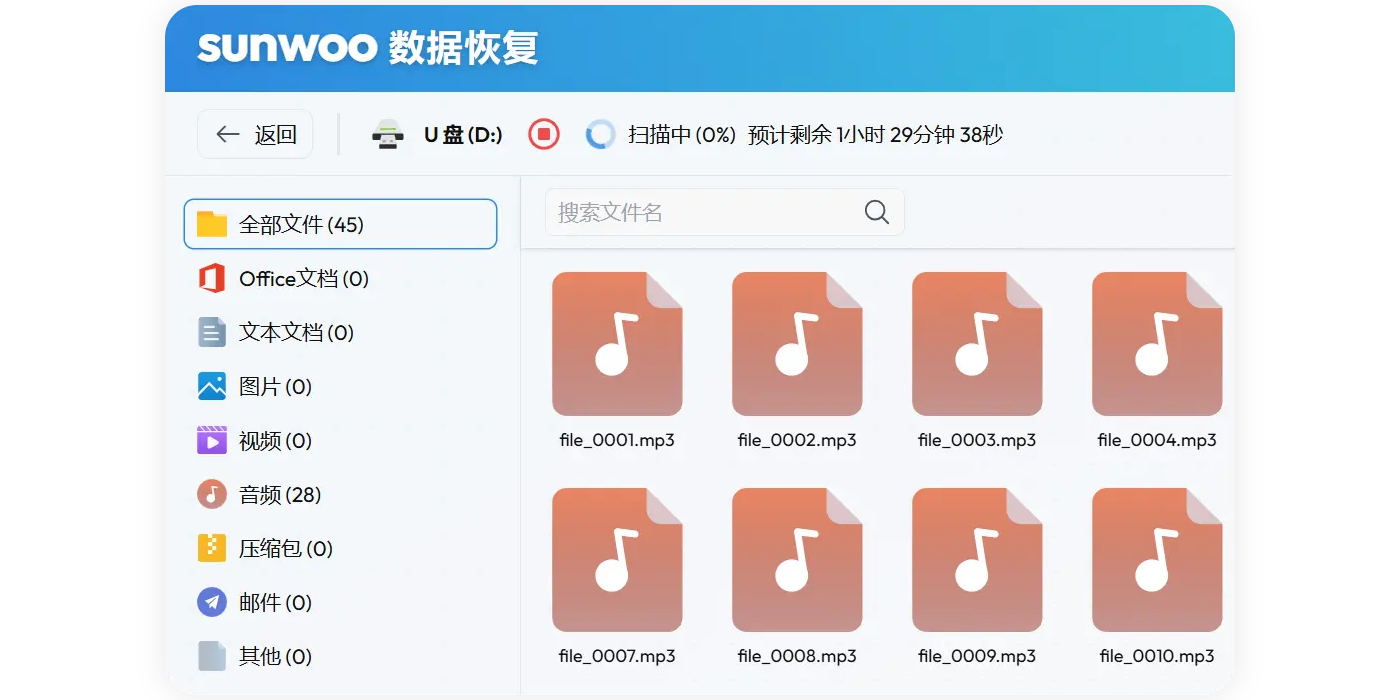Click the SUNWOO 数据恢复 logo
The image size is (1400, 700).
click(368, 47)
